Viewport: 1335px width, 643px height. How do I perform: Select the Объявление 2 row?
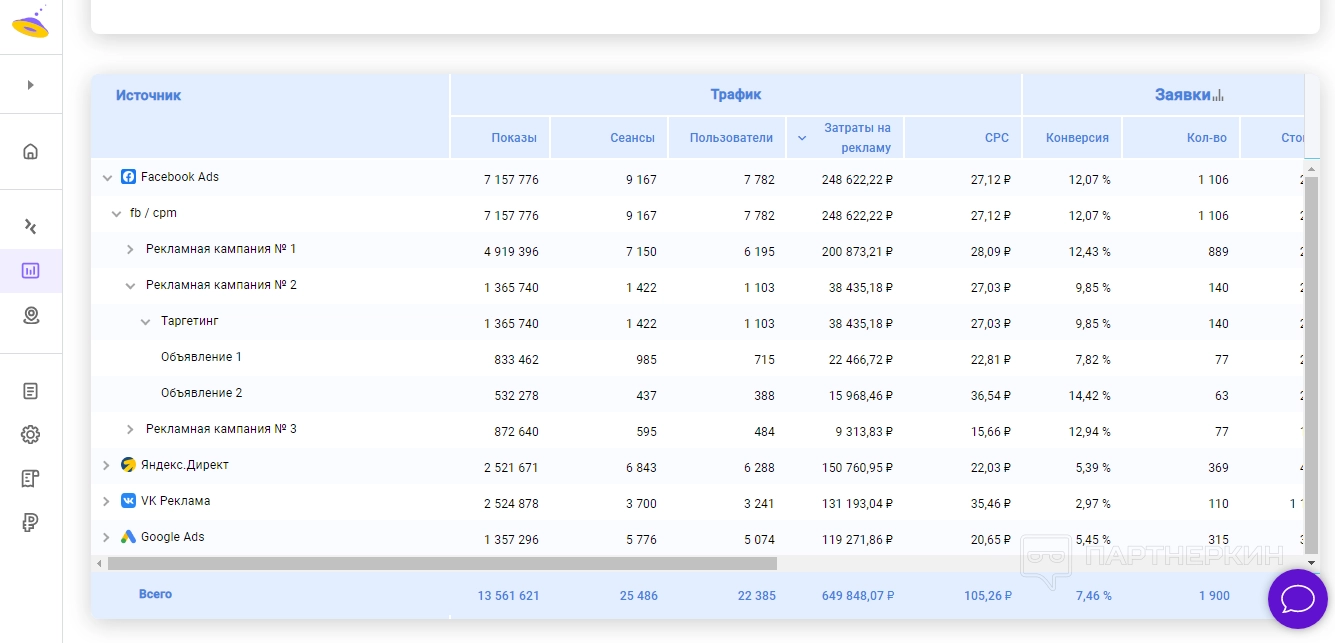201,394
